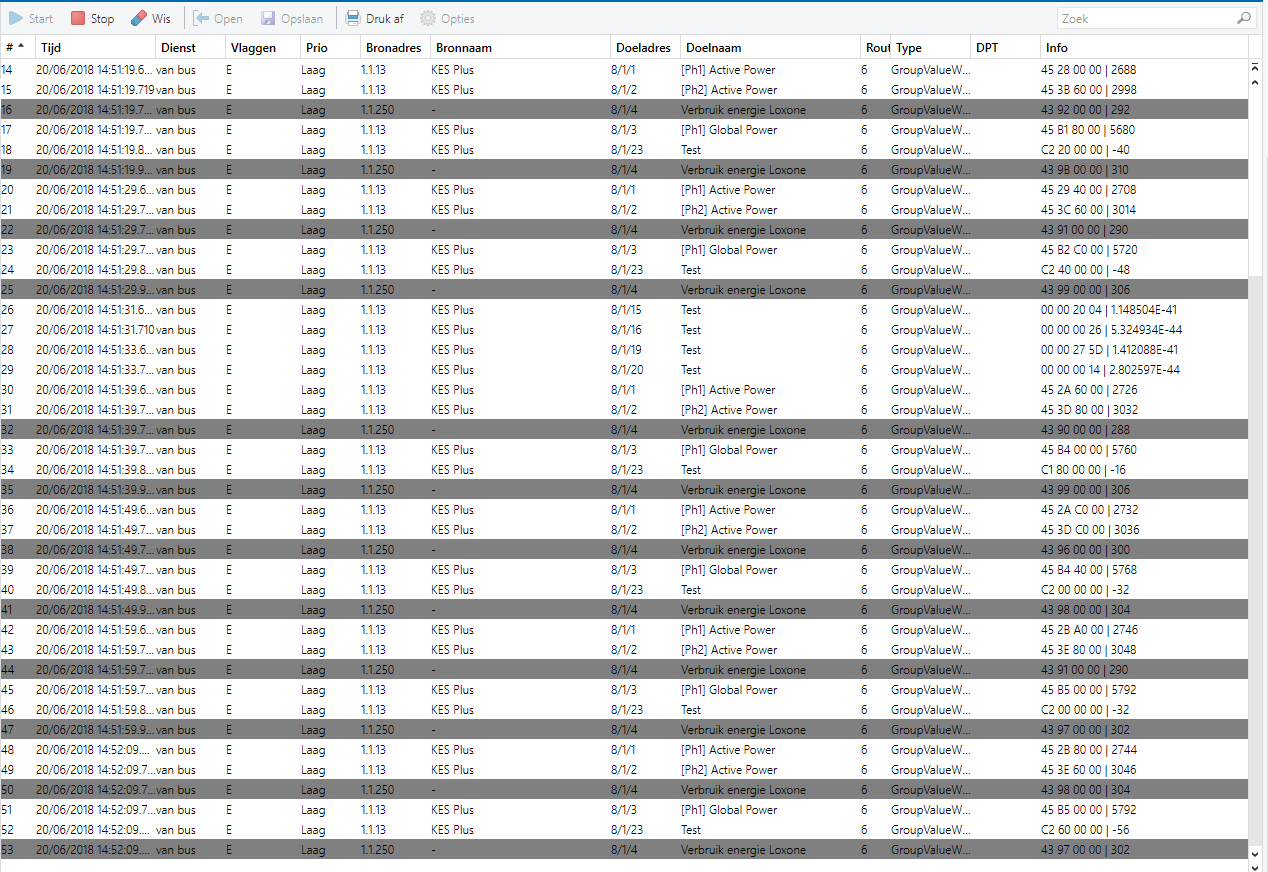Viewport: 1268px width, 872px height.
Task: Select the Info value 'C2 40 00 00 | -48'
Action: tap(1085, 270)
